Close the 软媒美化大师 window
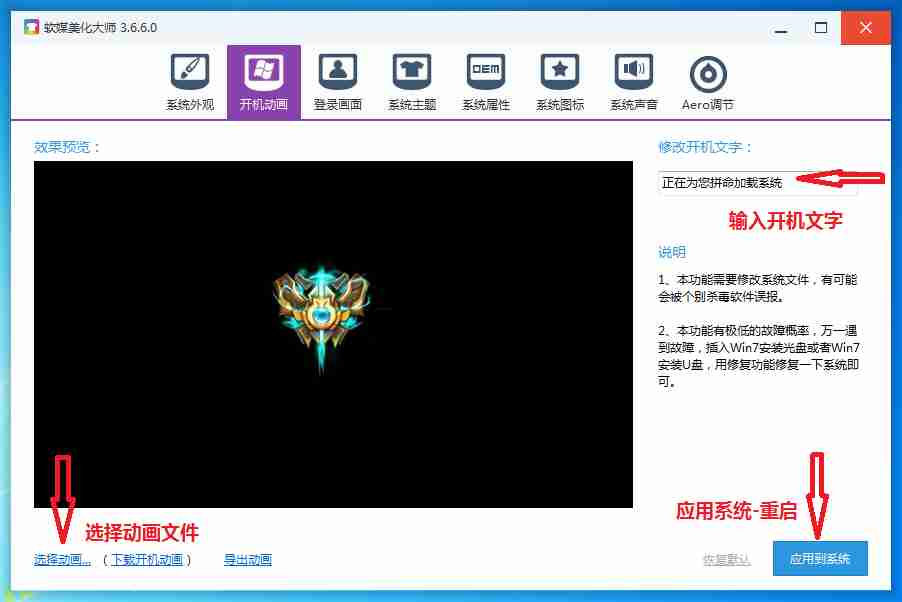The image size is (902, 602). pos(864,29)
